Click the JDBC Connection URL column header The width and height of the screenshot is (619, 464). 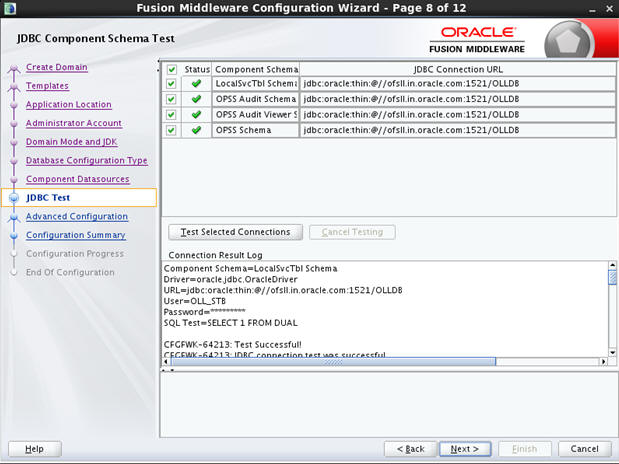tap(458, 70)
